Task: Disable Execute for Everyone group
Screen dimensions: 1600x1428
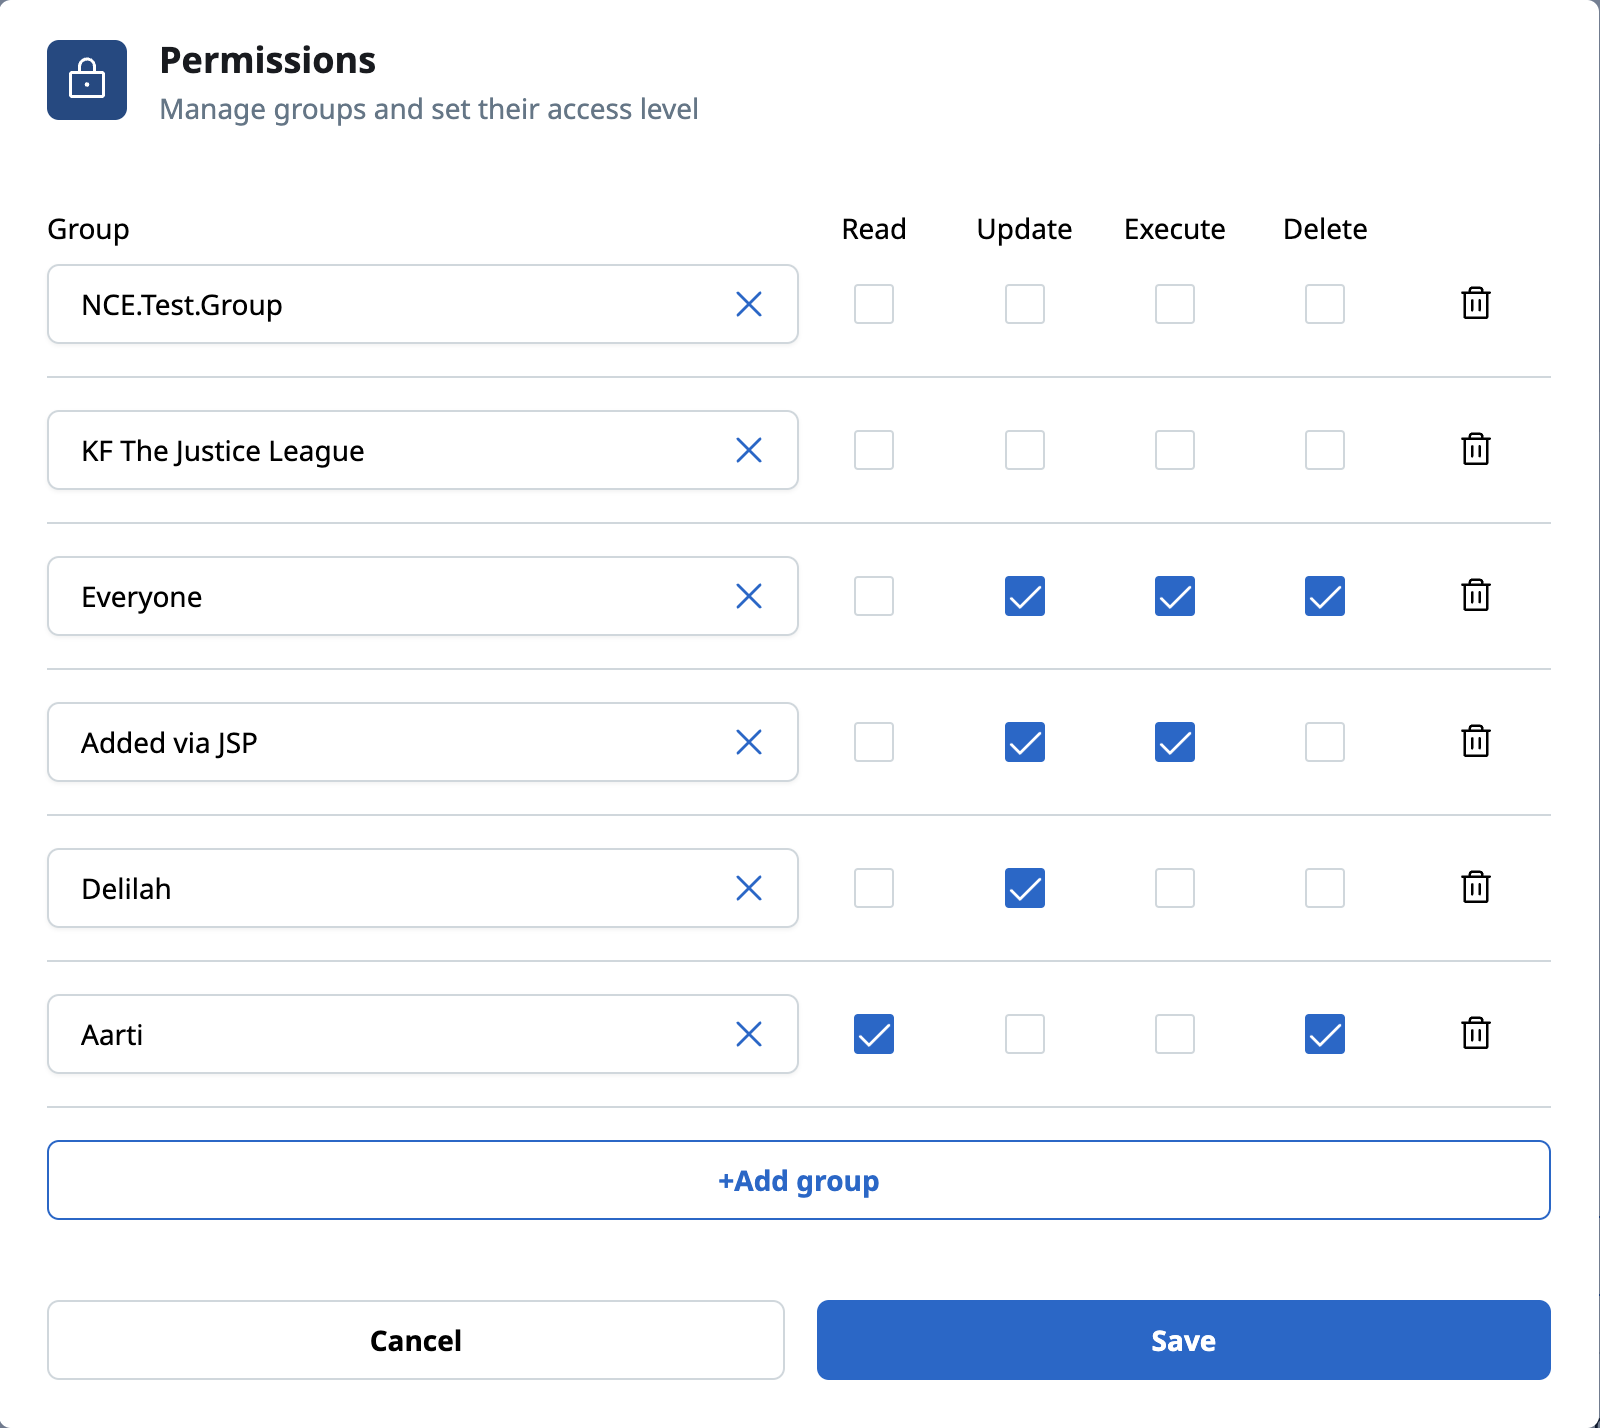Action: click(1175, 596)
